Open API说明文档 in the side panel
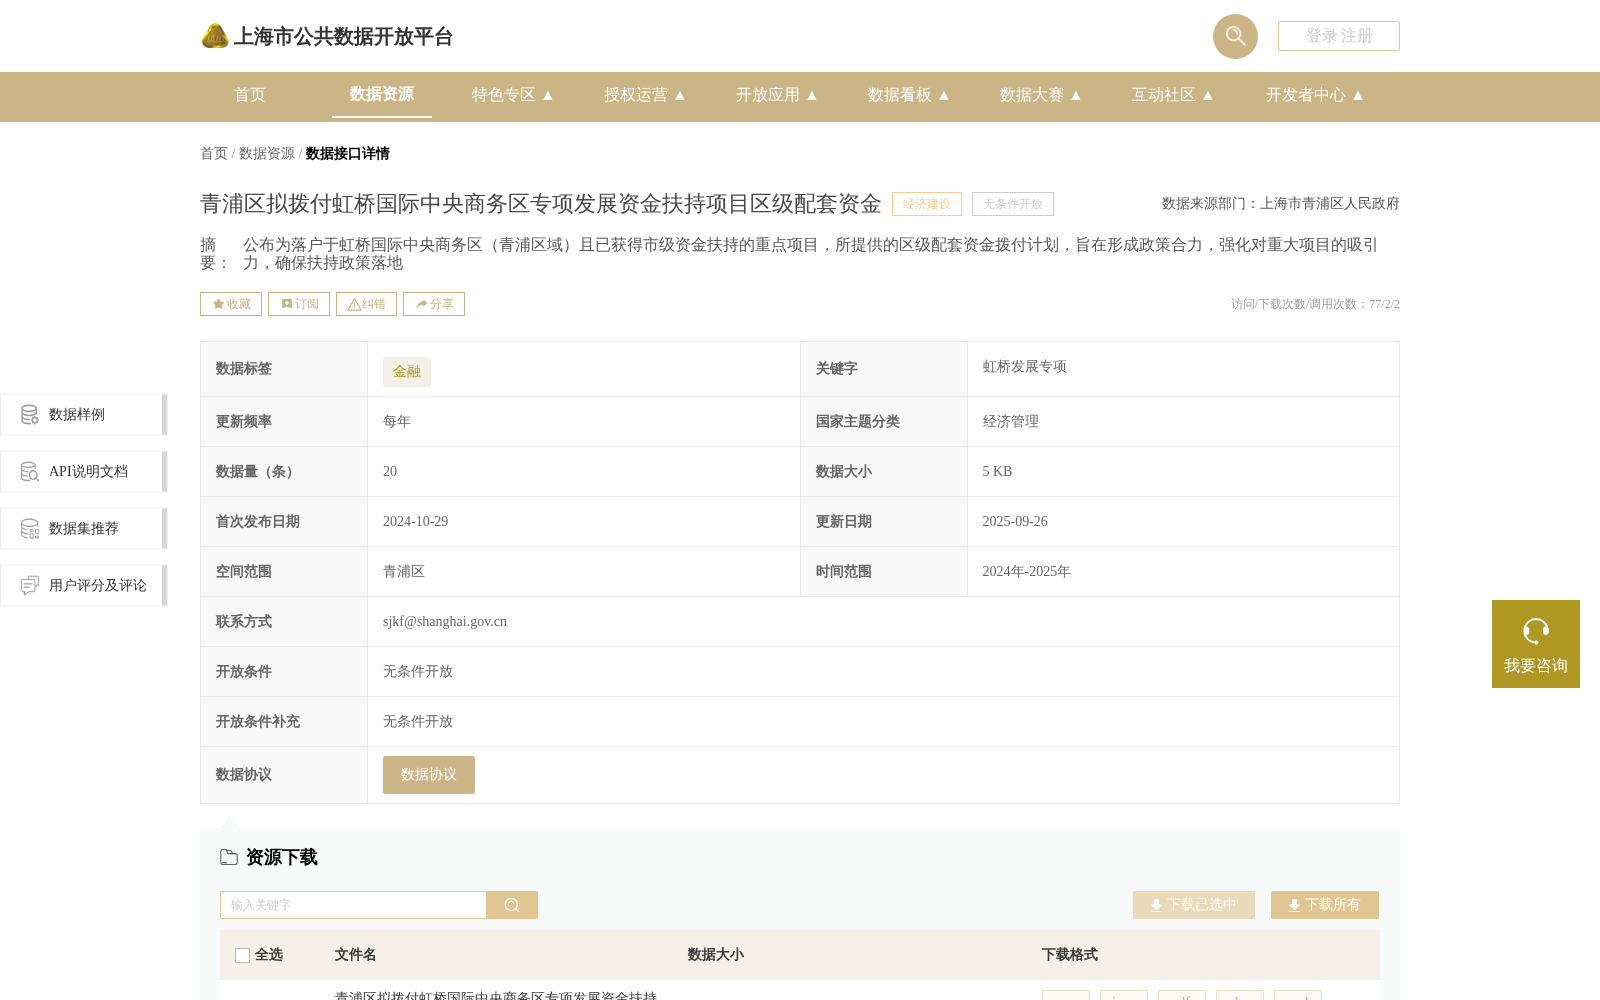Image resolution: width=1600 pixels, height=1000 pixels. point(84,471)
